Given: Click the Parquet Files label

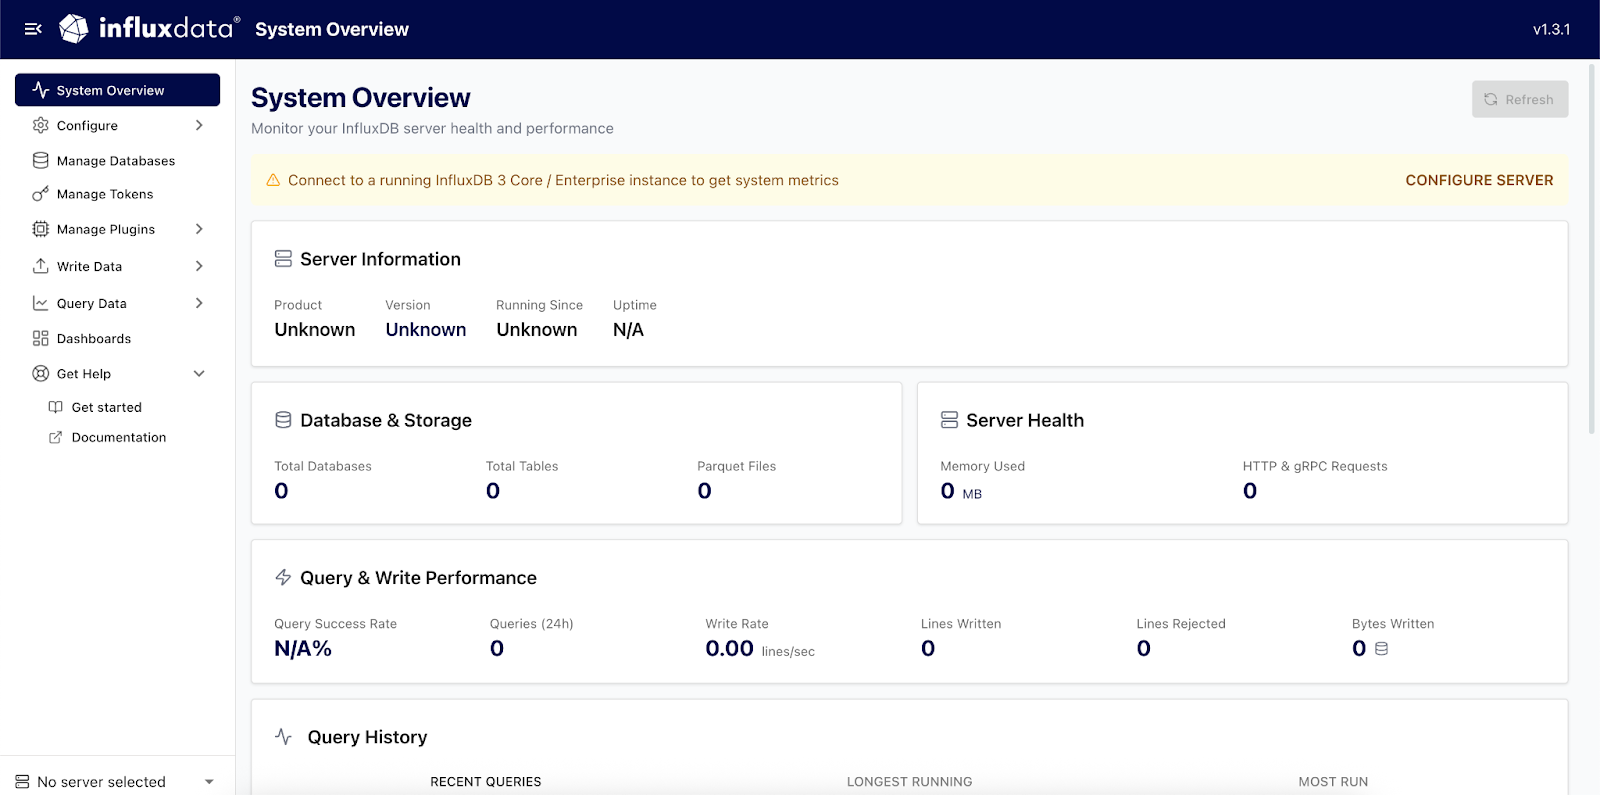Looking at the screenshot, I should click(x=736, y=466).
